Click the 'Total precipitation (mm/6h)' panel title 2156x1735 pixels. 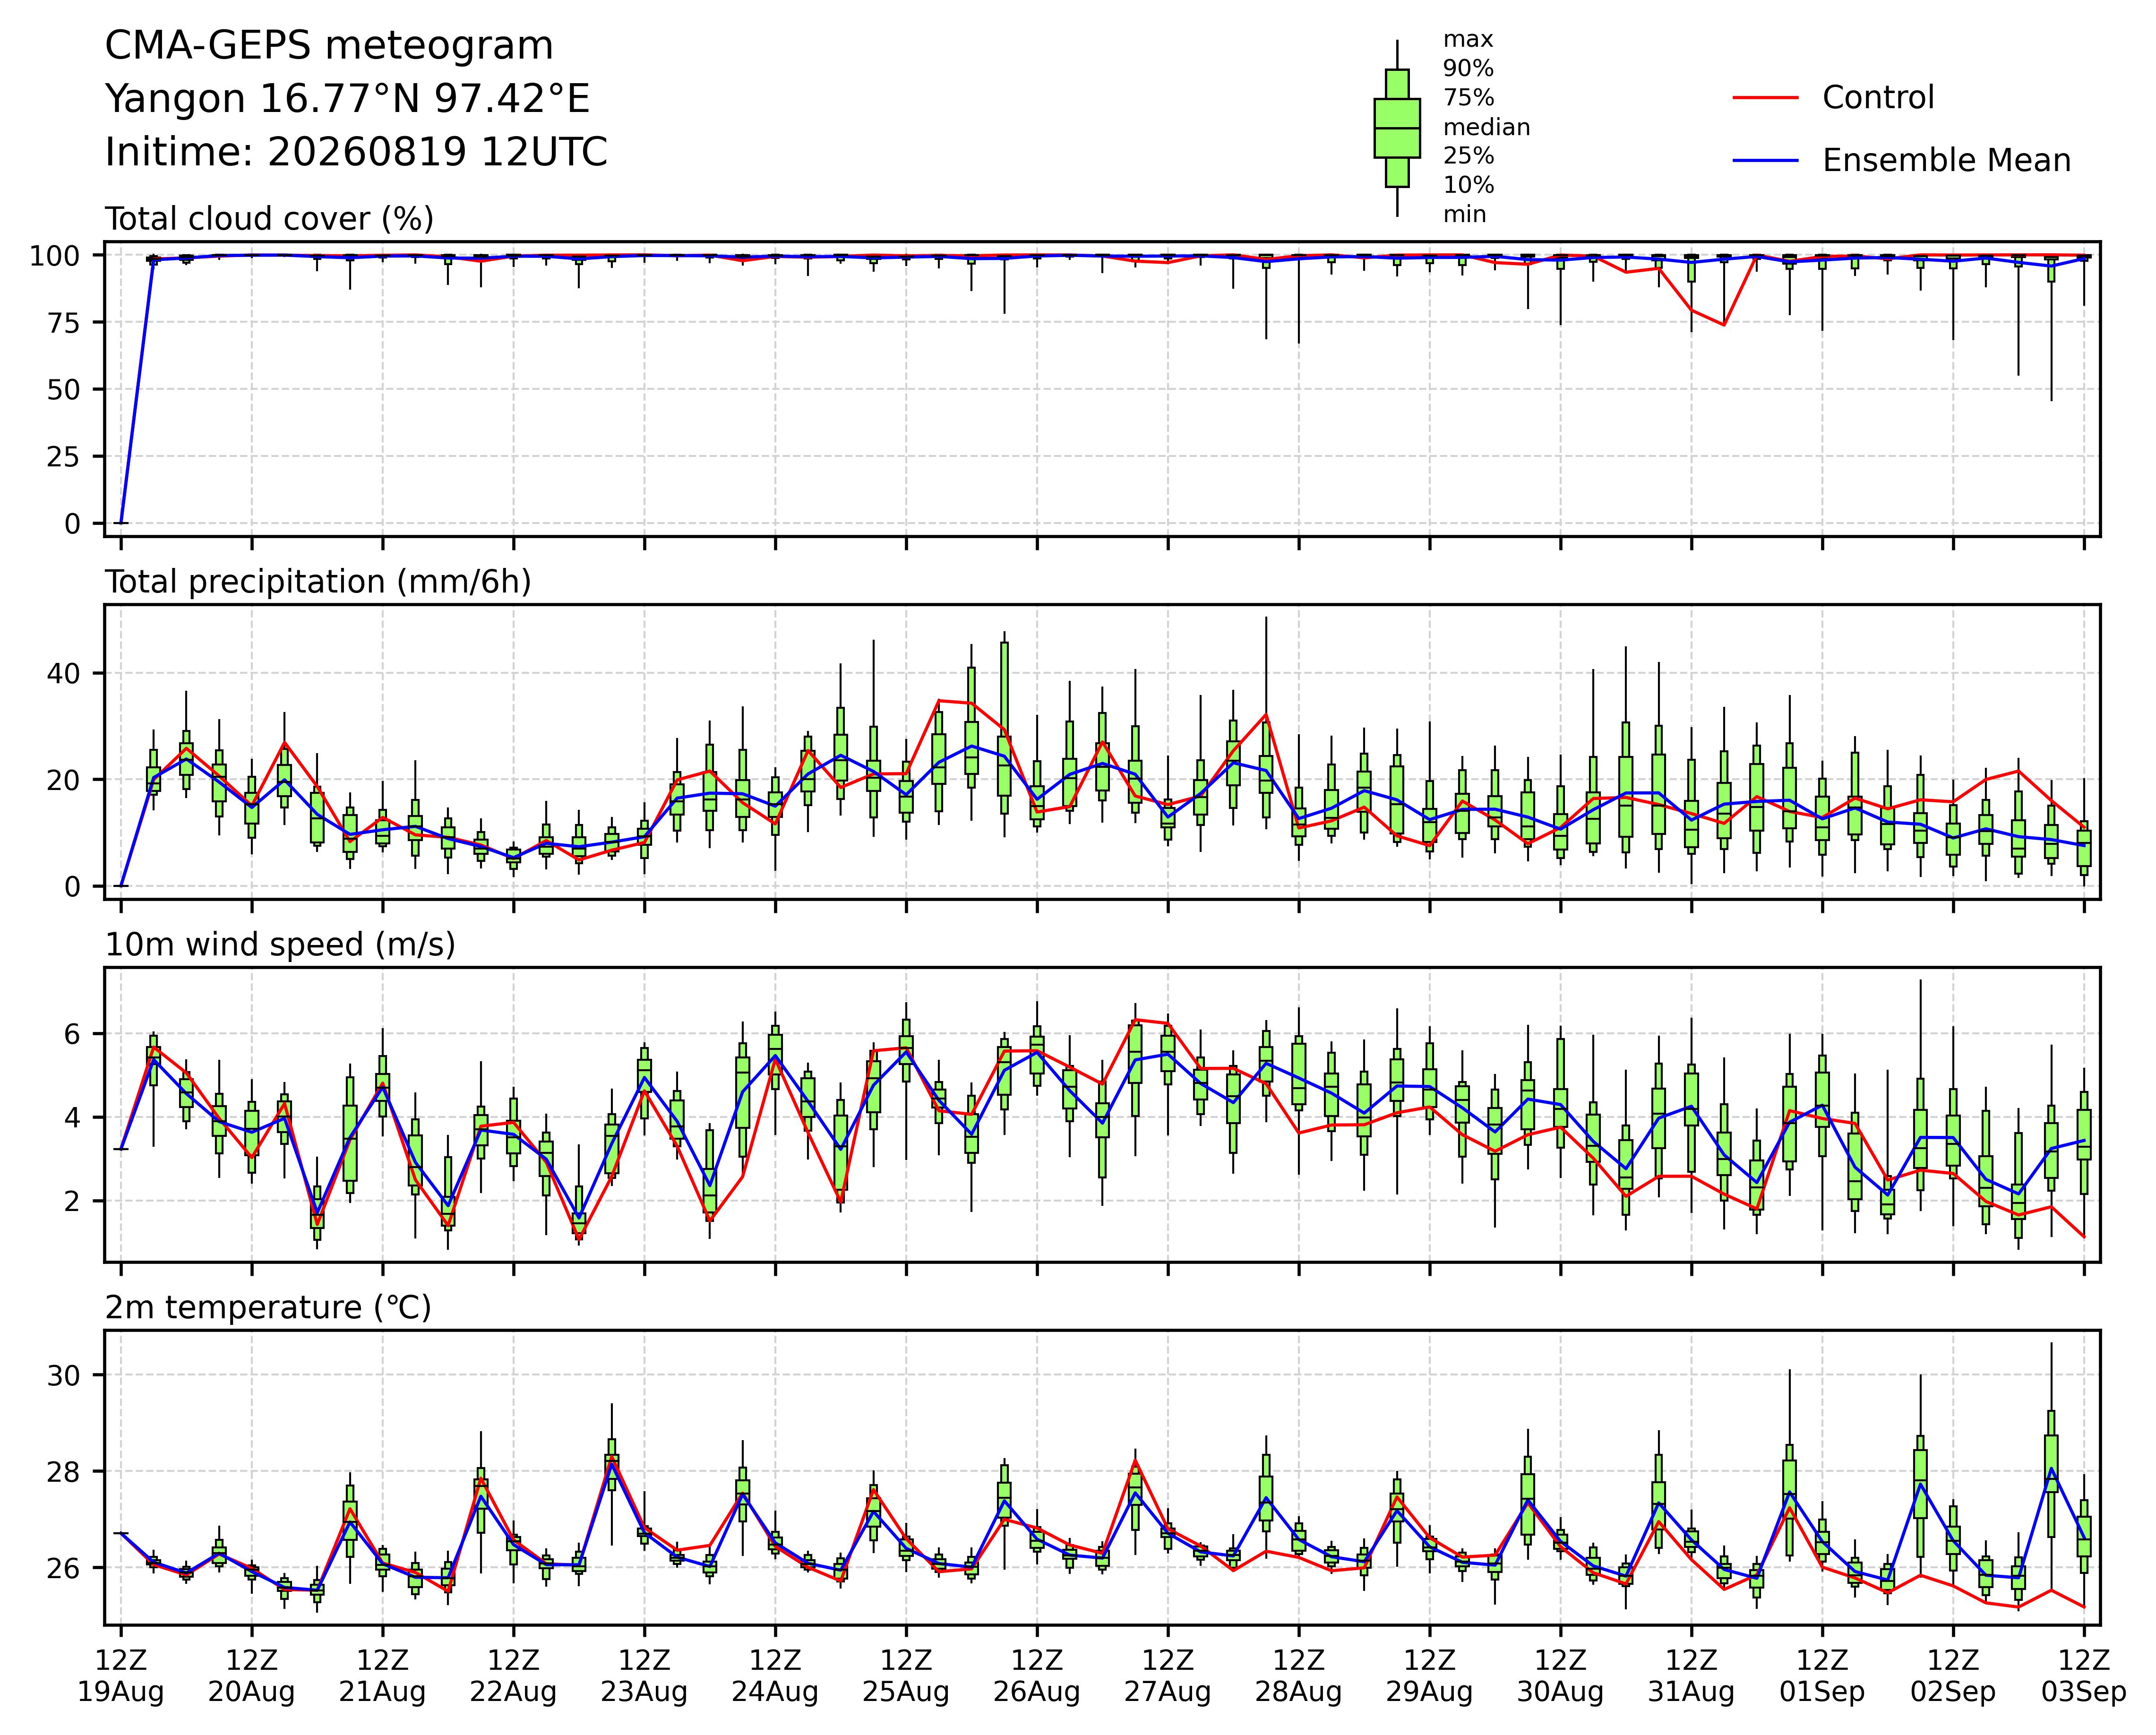tap(318, 582)
